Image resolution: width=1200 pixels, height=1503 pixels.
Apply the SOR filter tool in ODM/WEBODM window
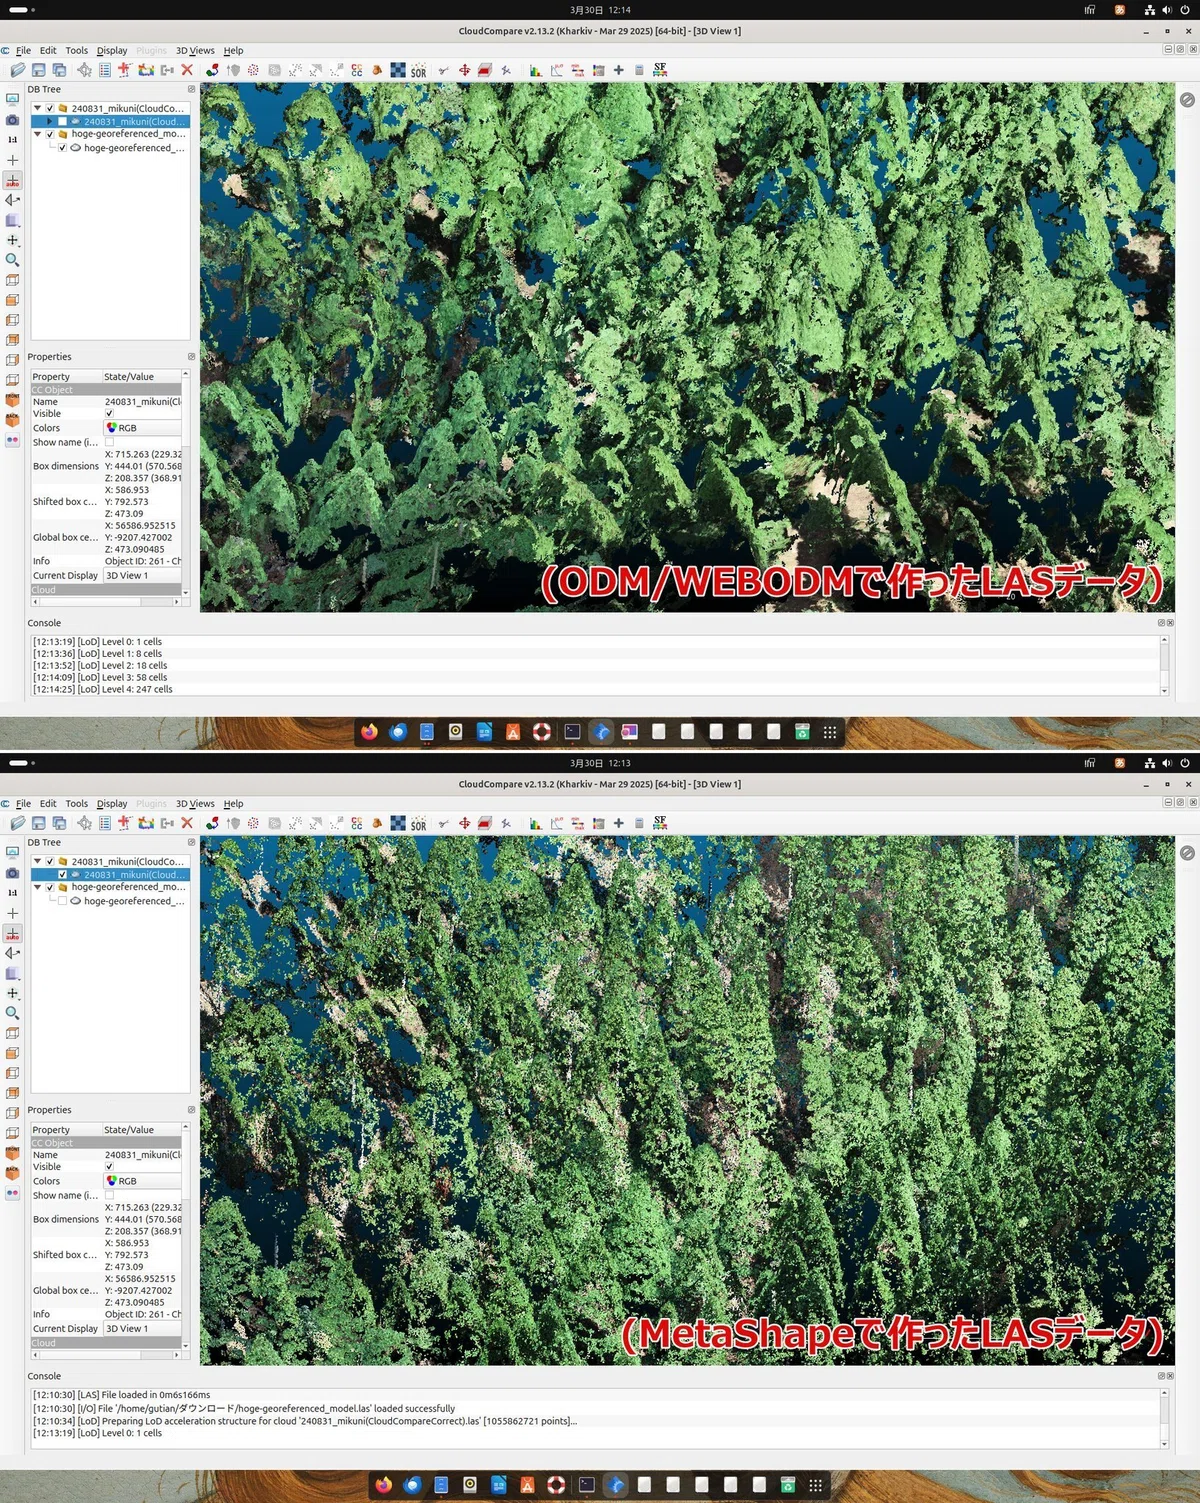[418, 71]
